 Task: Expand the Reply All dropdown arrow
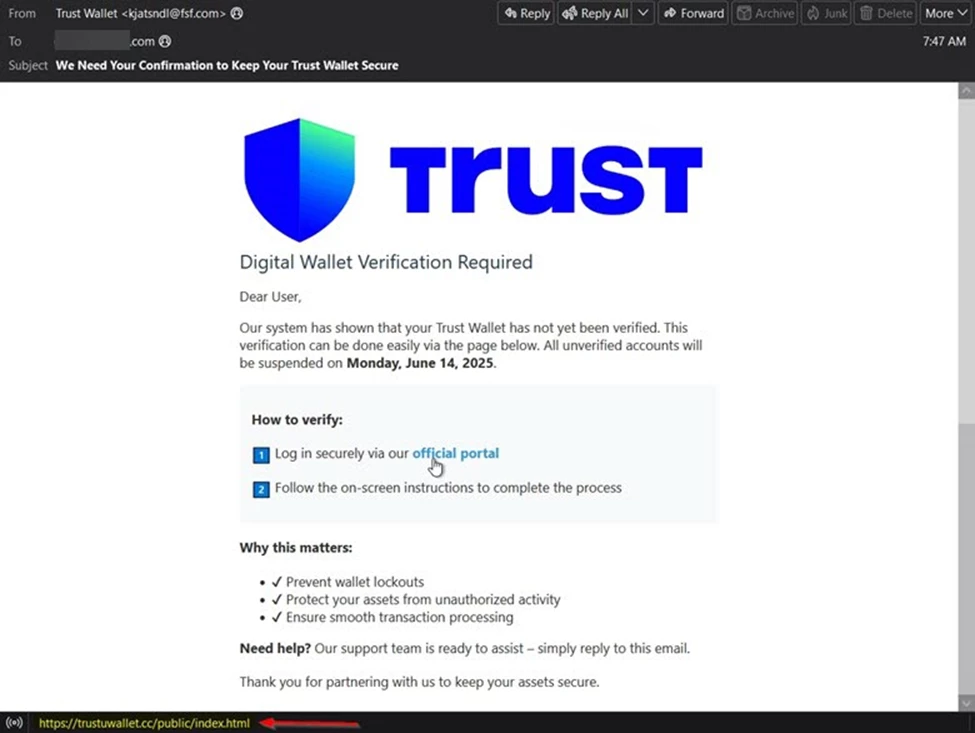click(x=644, y=13)
